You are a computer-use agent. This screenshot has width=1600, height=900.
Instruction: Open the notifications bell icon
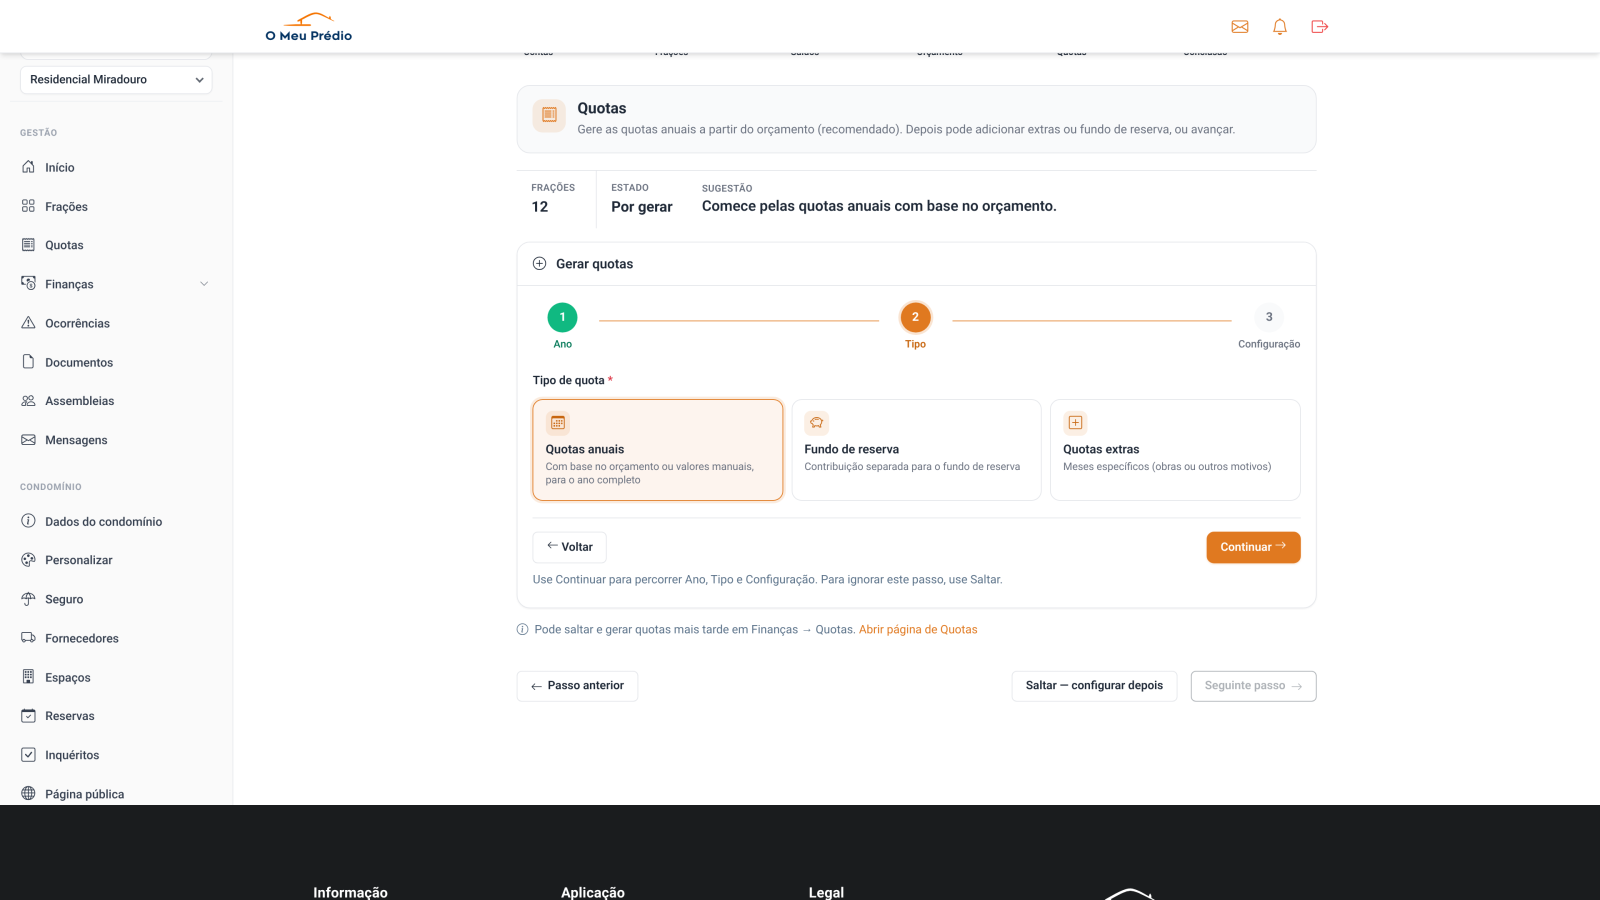pyautogui.click(x=1280, y=27)
